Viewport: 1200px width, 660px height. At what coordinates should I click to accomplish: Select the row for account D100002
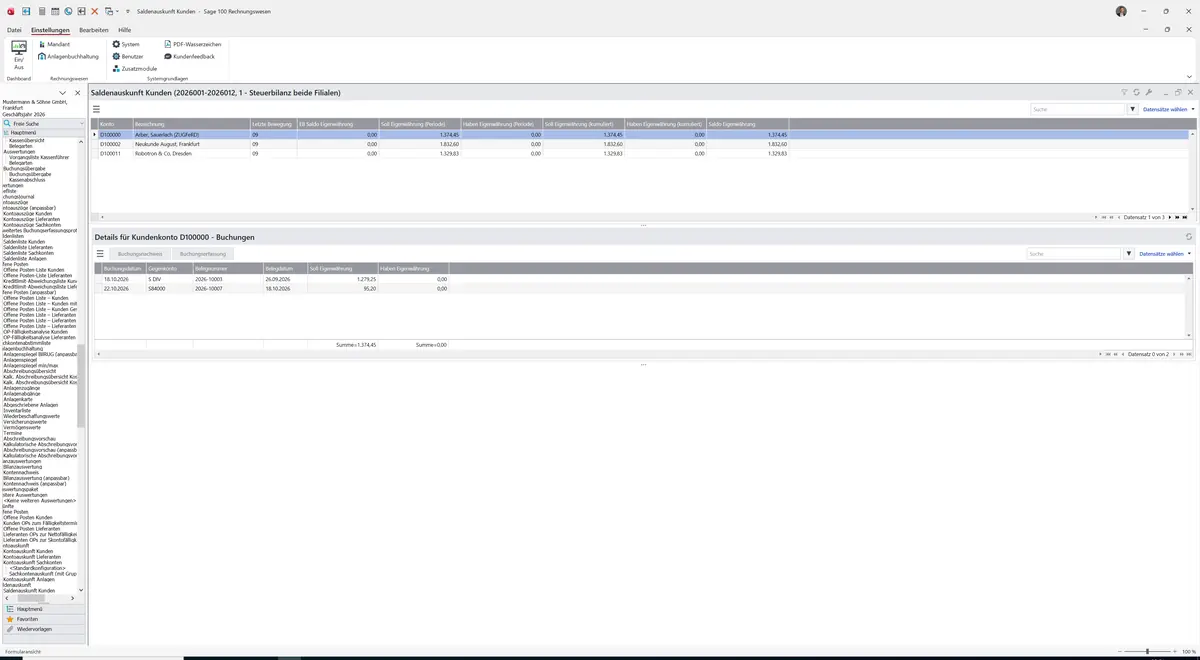pos(640,144)
